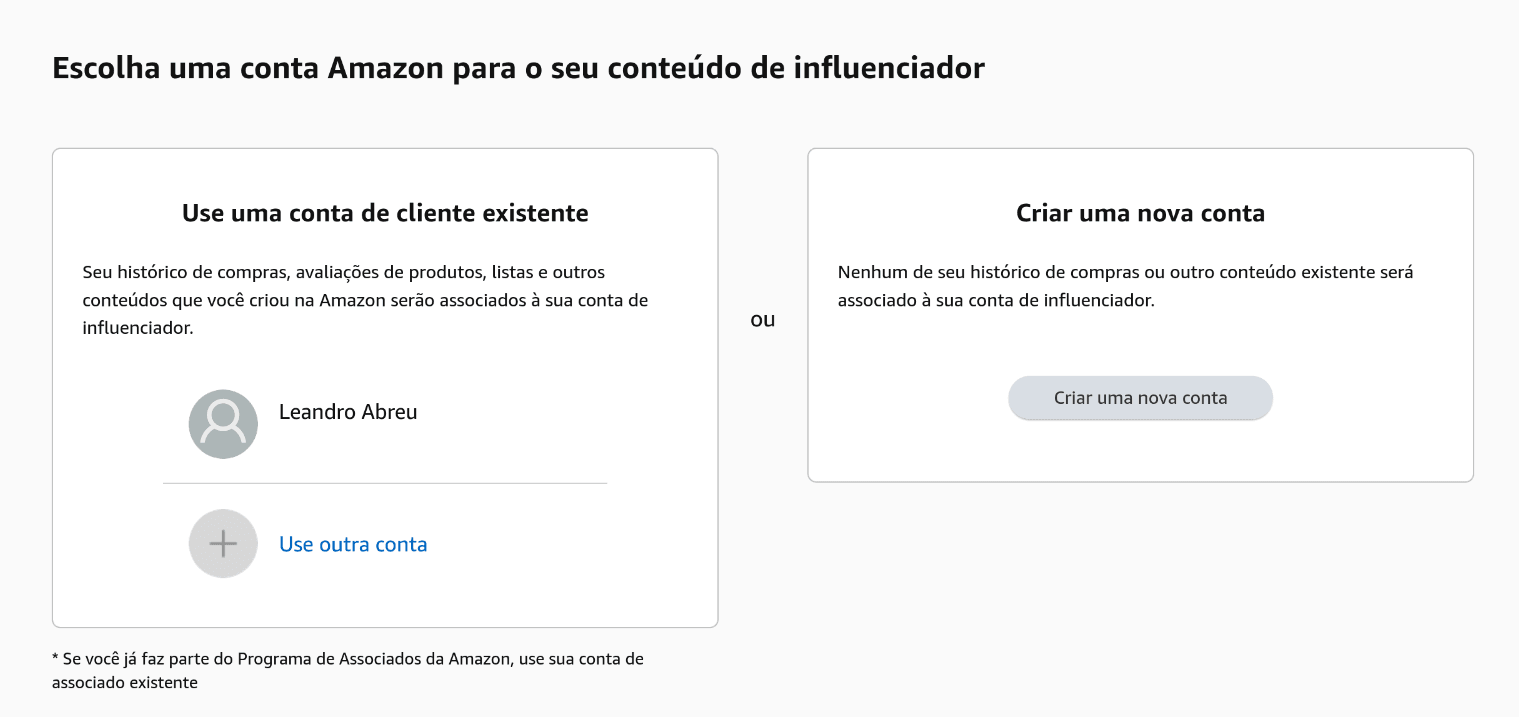Click the line starting "conteúdos que você criou"

(364, 300)
